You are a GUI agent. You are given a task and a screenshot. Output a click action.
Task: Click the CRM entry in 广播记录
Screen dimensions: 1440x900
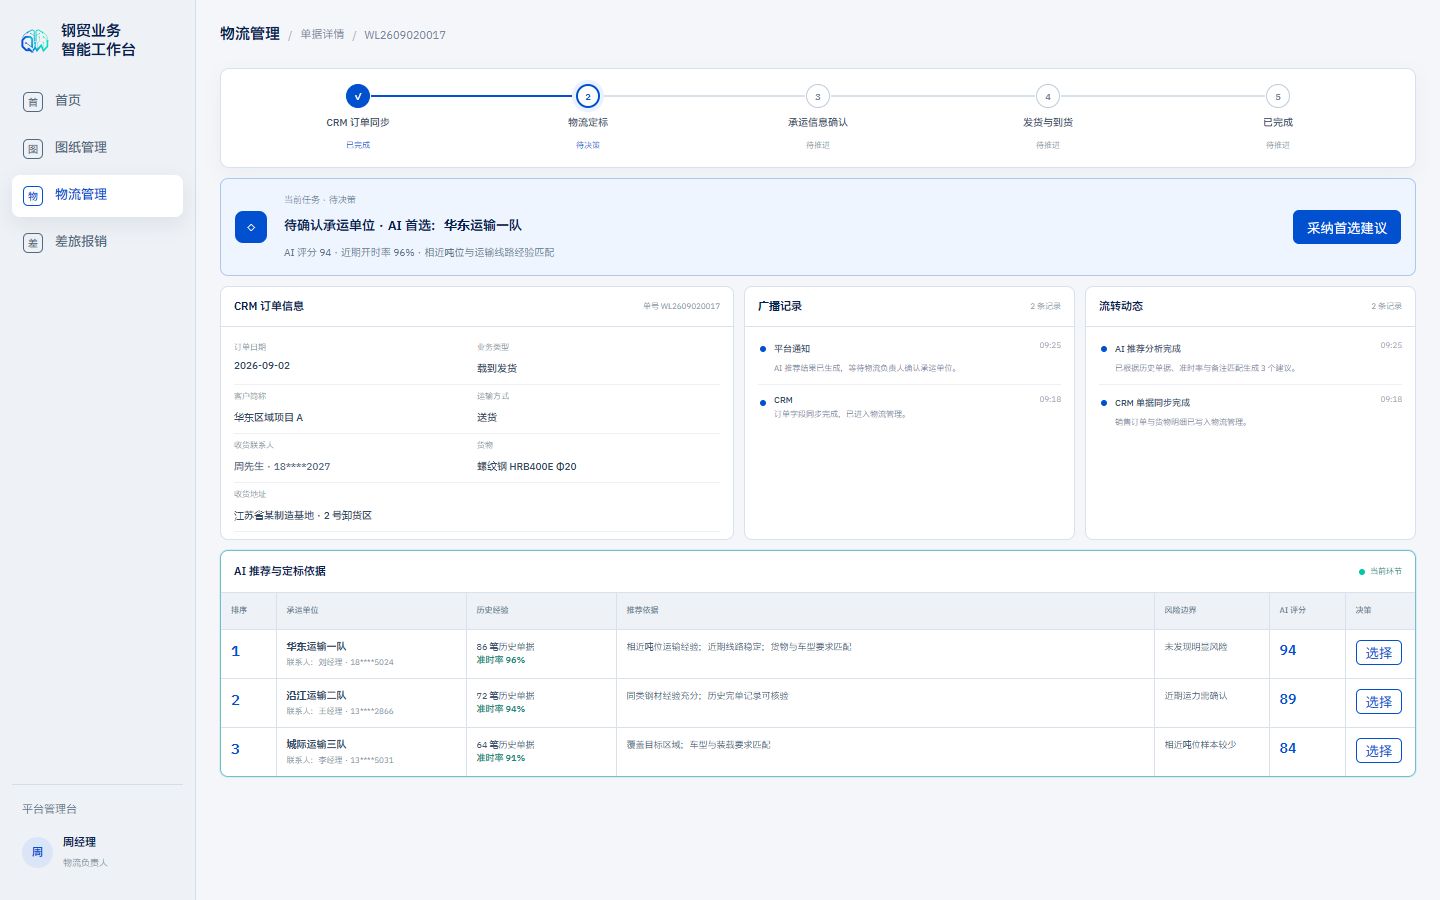[x=910, y=407]
